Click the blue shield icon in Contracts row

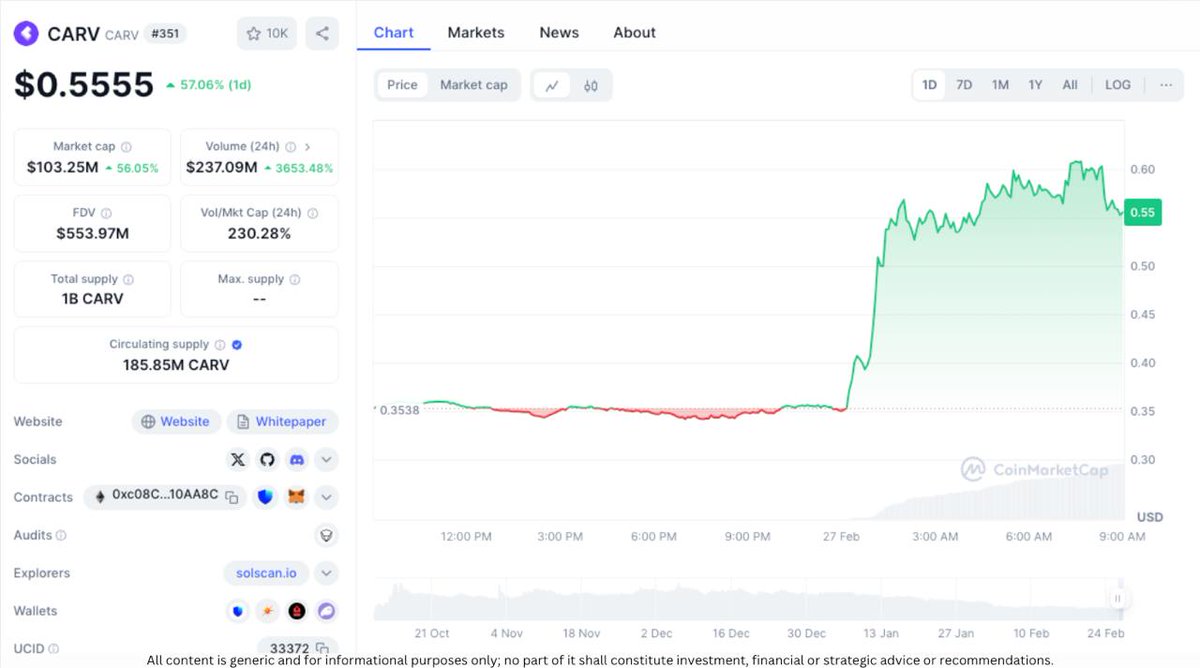click(265, 497)
